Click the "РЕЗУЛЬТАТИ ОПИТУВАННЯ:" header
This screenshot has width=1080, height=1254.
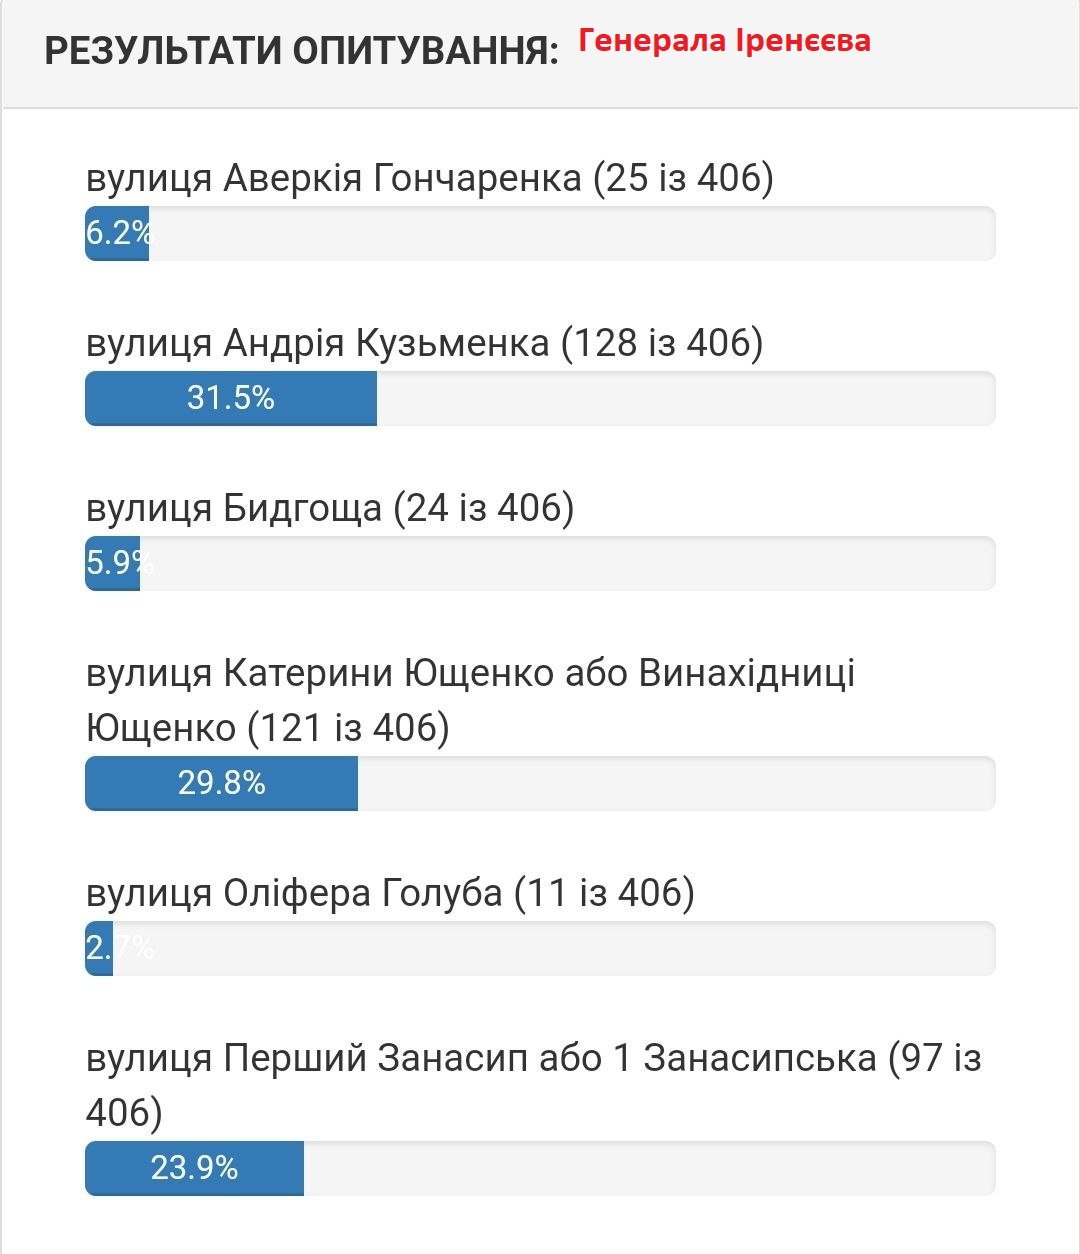tap(301, 50)
